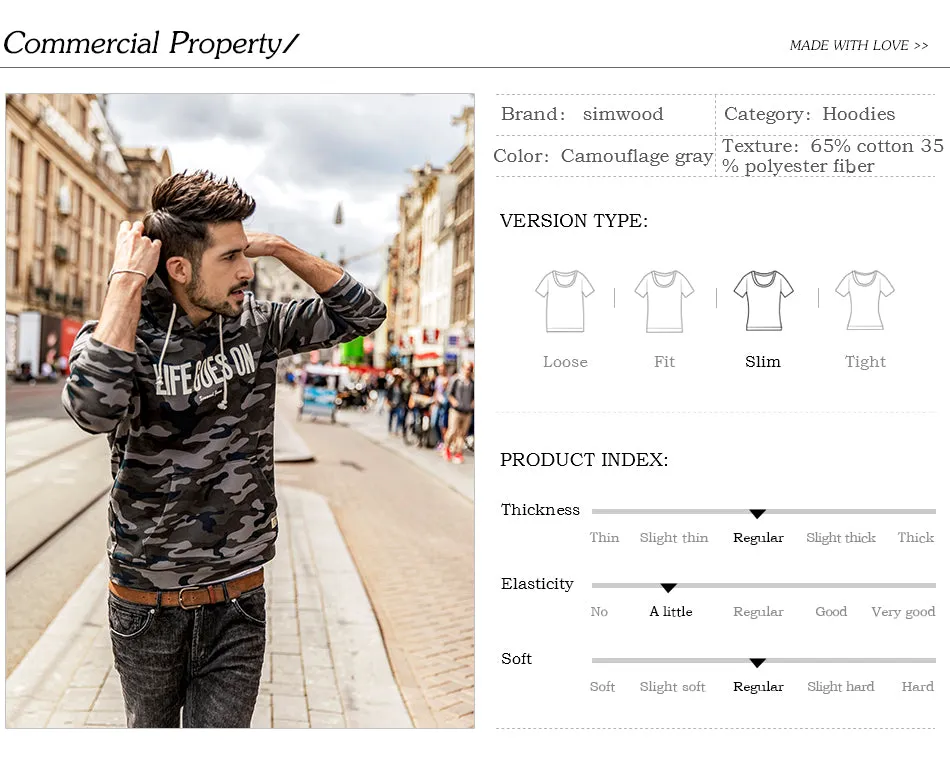Image resolution: width=950 pixels, height=778 pixels.
Task: Select the Fit t-shirt icon
Action: tap(664, 301)
